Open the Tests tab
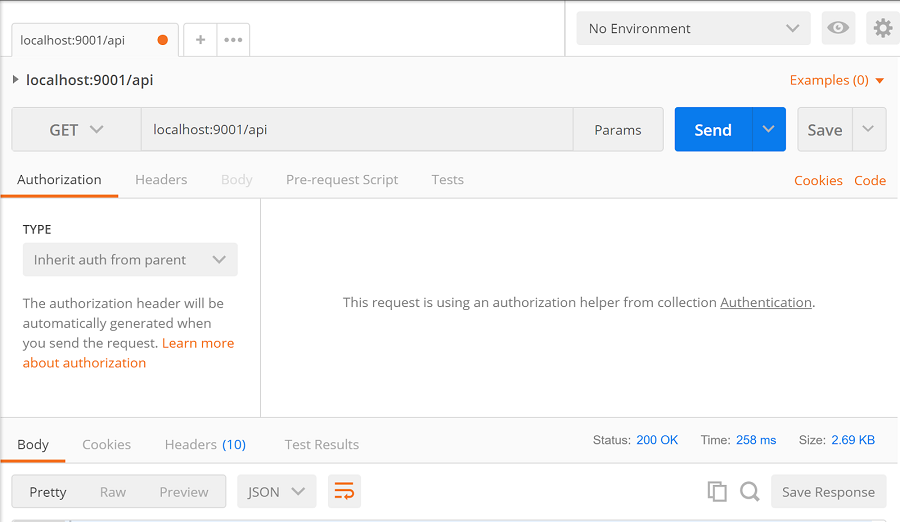 point(448,180)
